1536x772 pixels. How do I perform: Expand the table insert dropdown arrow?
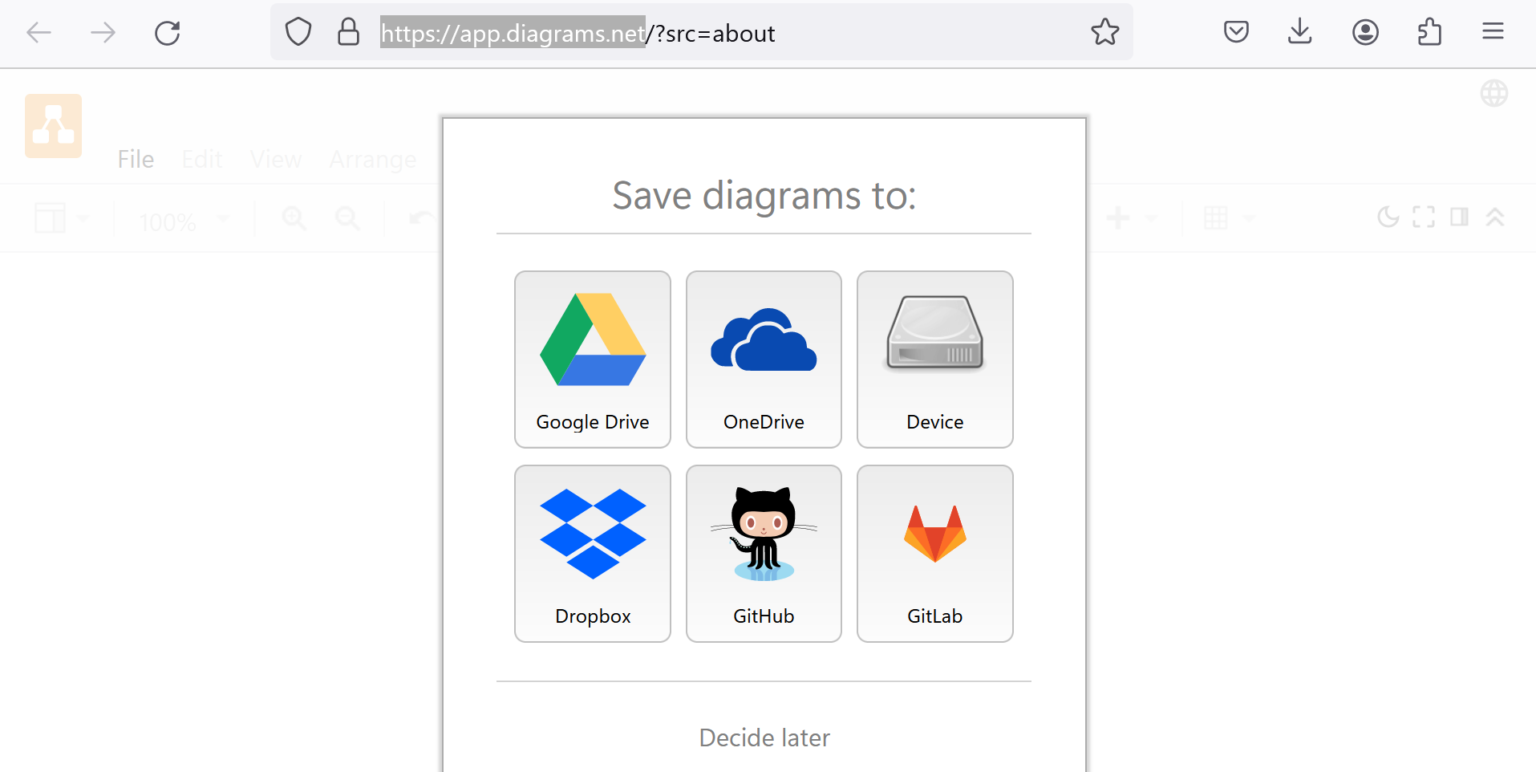[1251, 218]
